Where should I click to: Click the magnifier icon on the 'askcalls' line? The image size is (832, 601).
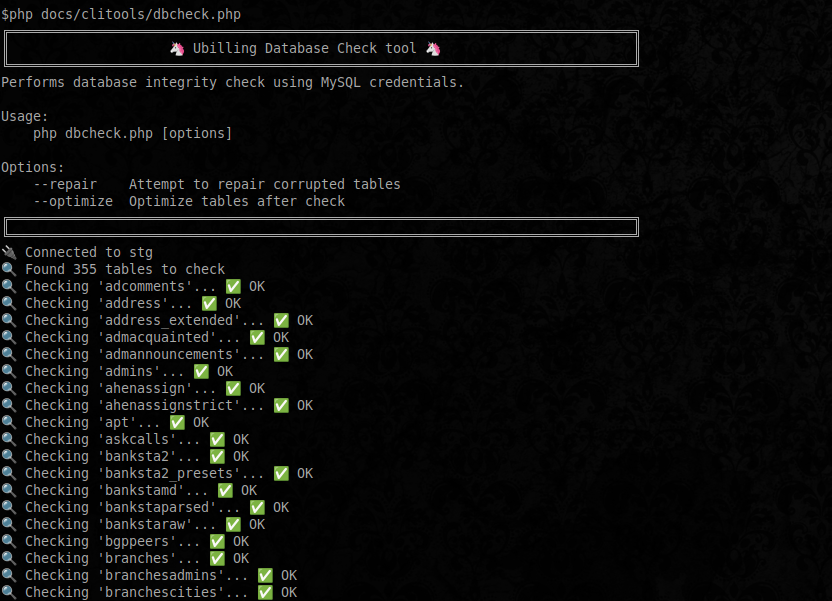9,439
